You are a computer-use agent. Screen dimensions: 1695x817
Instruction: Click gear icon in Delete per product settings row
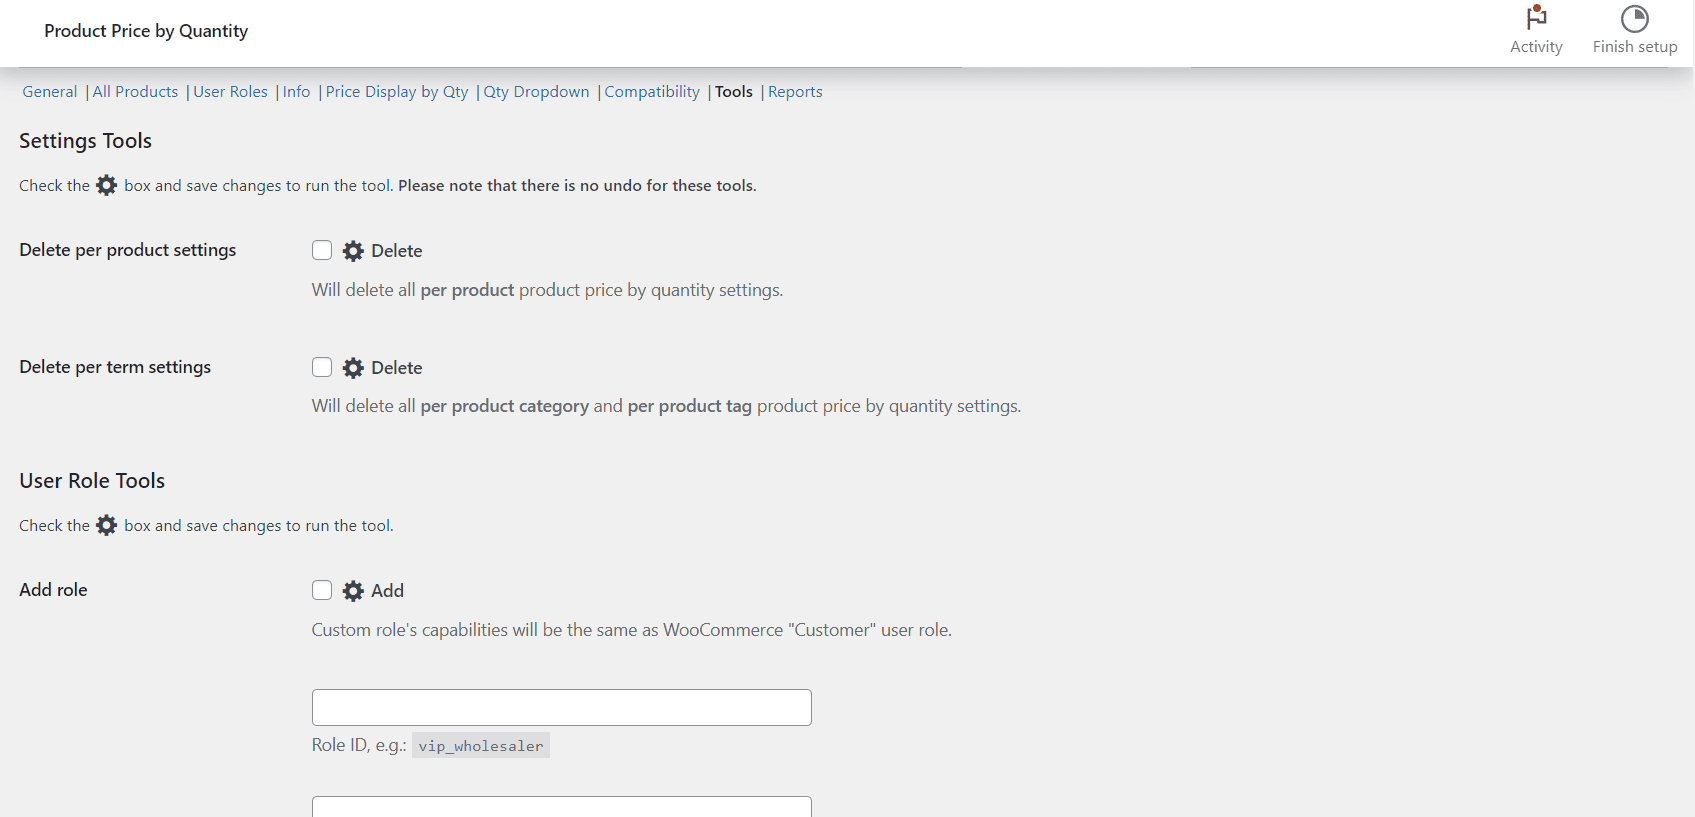pos(353,251)
